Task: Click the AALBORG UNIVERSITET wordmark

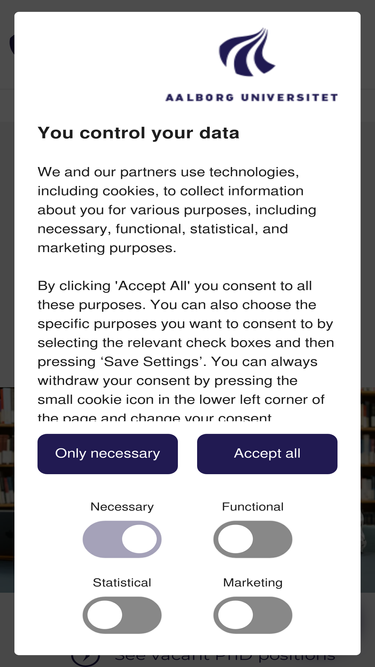Action: pyautogui.click(x=252, y=97)
